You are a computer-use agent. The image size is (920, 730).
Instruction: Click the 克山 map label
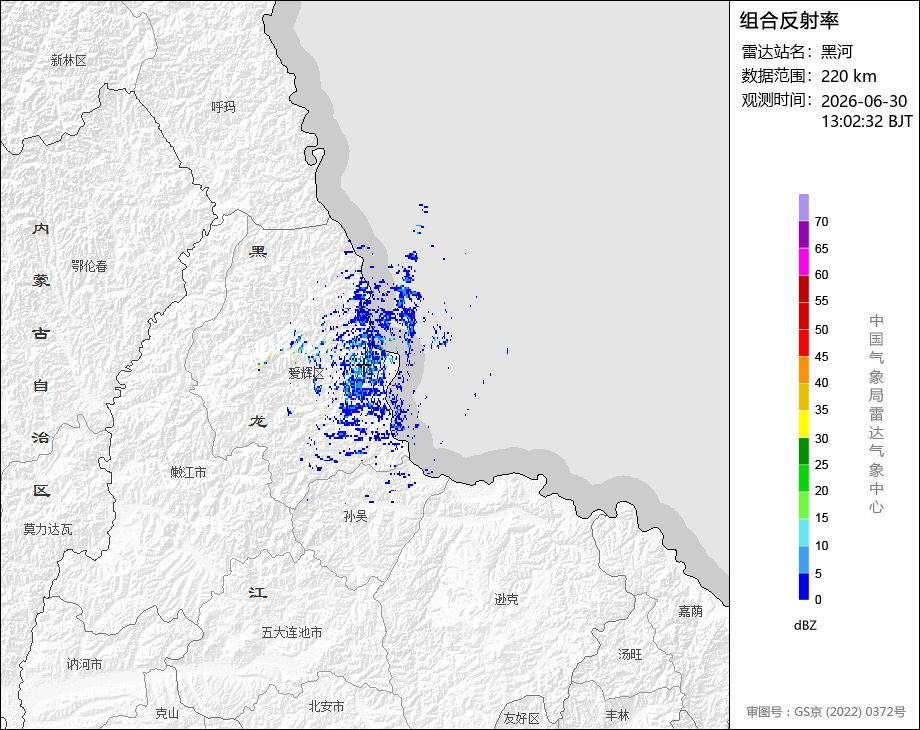tap(167, 714)
